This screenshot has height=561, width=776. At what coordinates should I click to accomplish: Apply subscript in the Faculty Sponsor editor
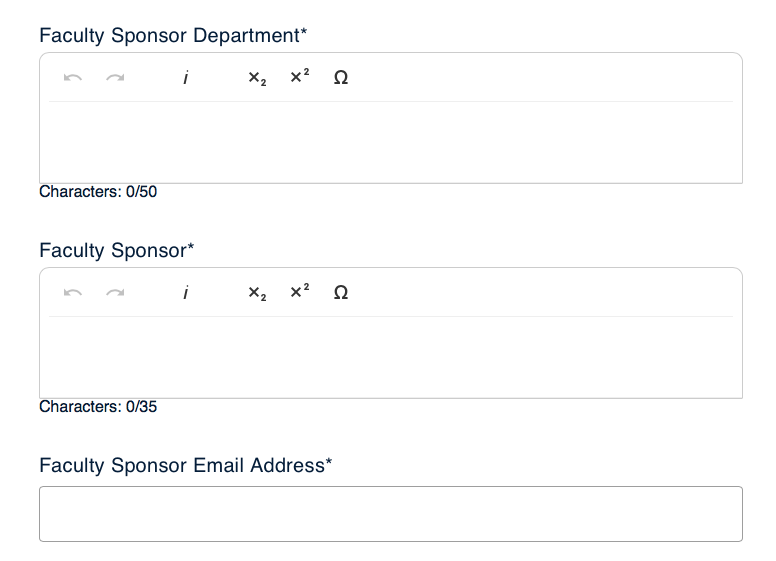[x=257, y=293]
